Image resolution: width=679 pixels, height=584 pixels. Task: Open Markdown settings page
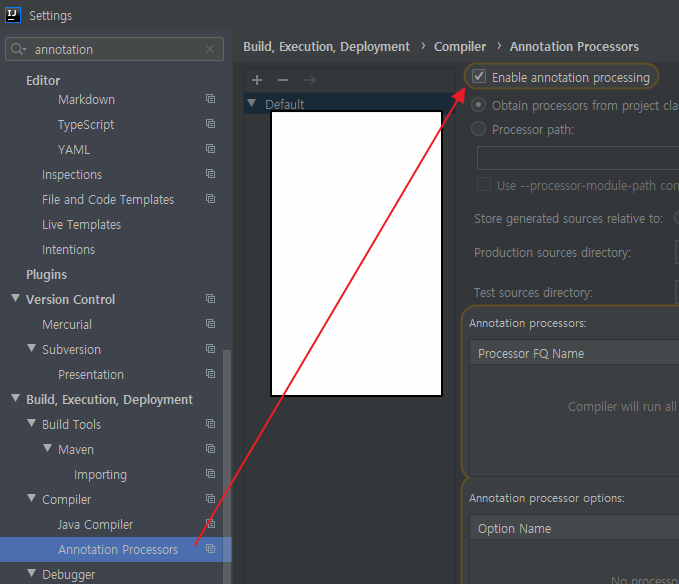(87, 100)
